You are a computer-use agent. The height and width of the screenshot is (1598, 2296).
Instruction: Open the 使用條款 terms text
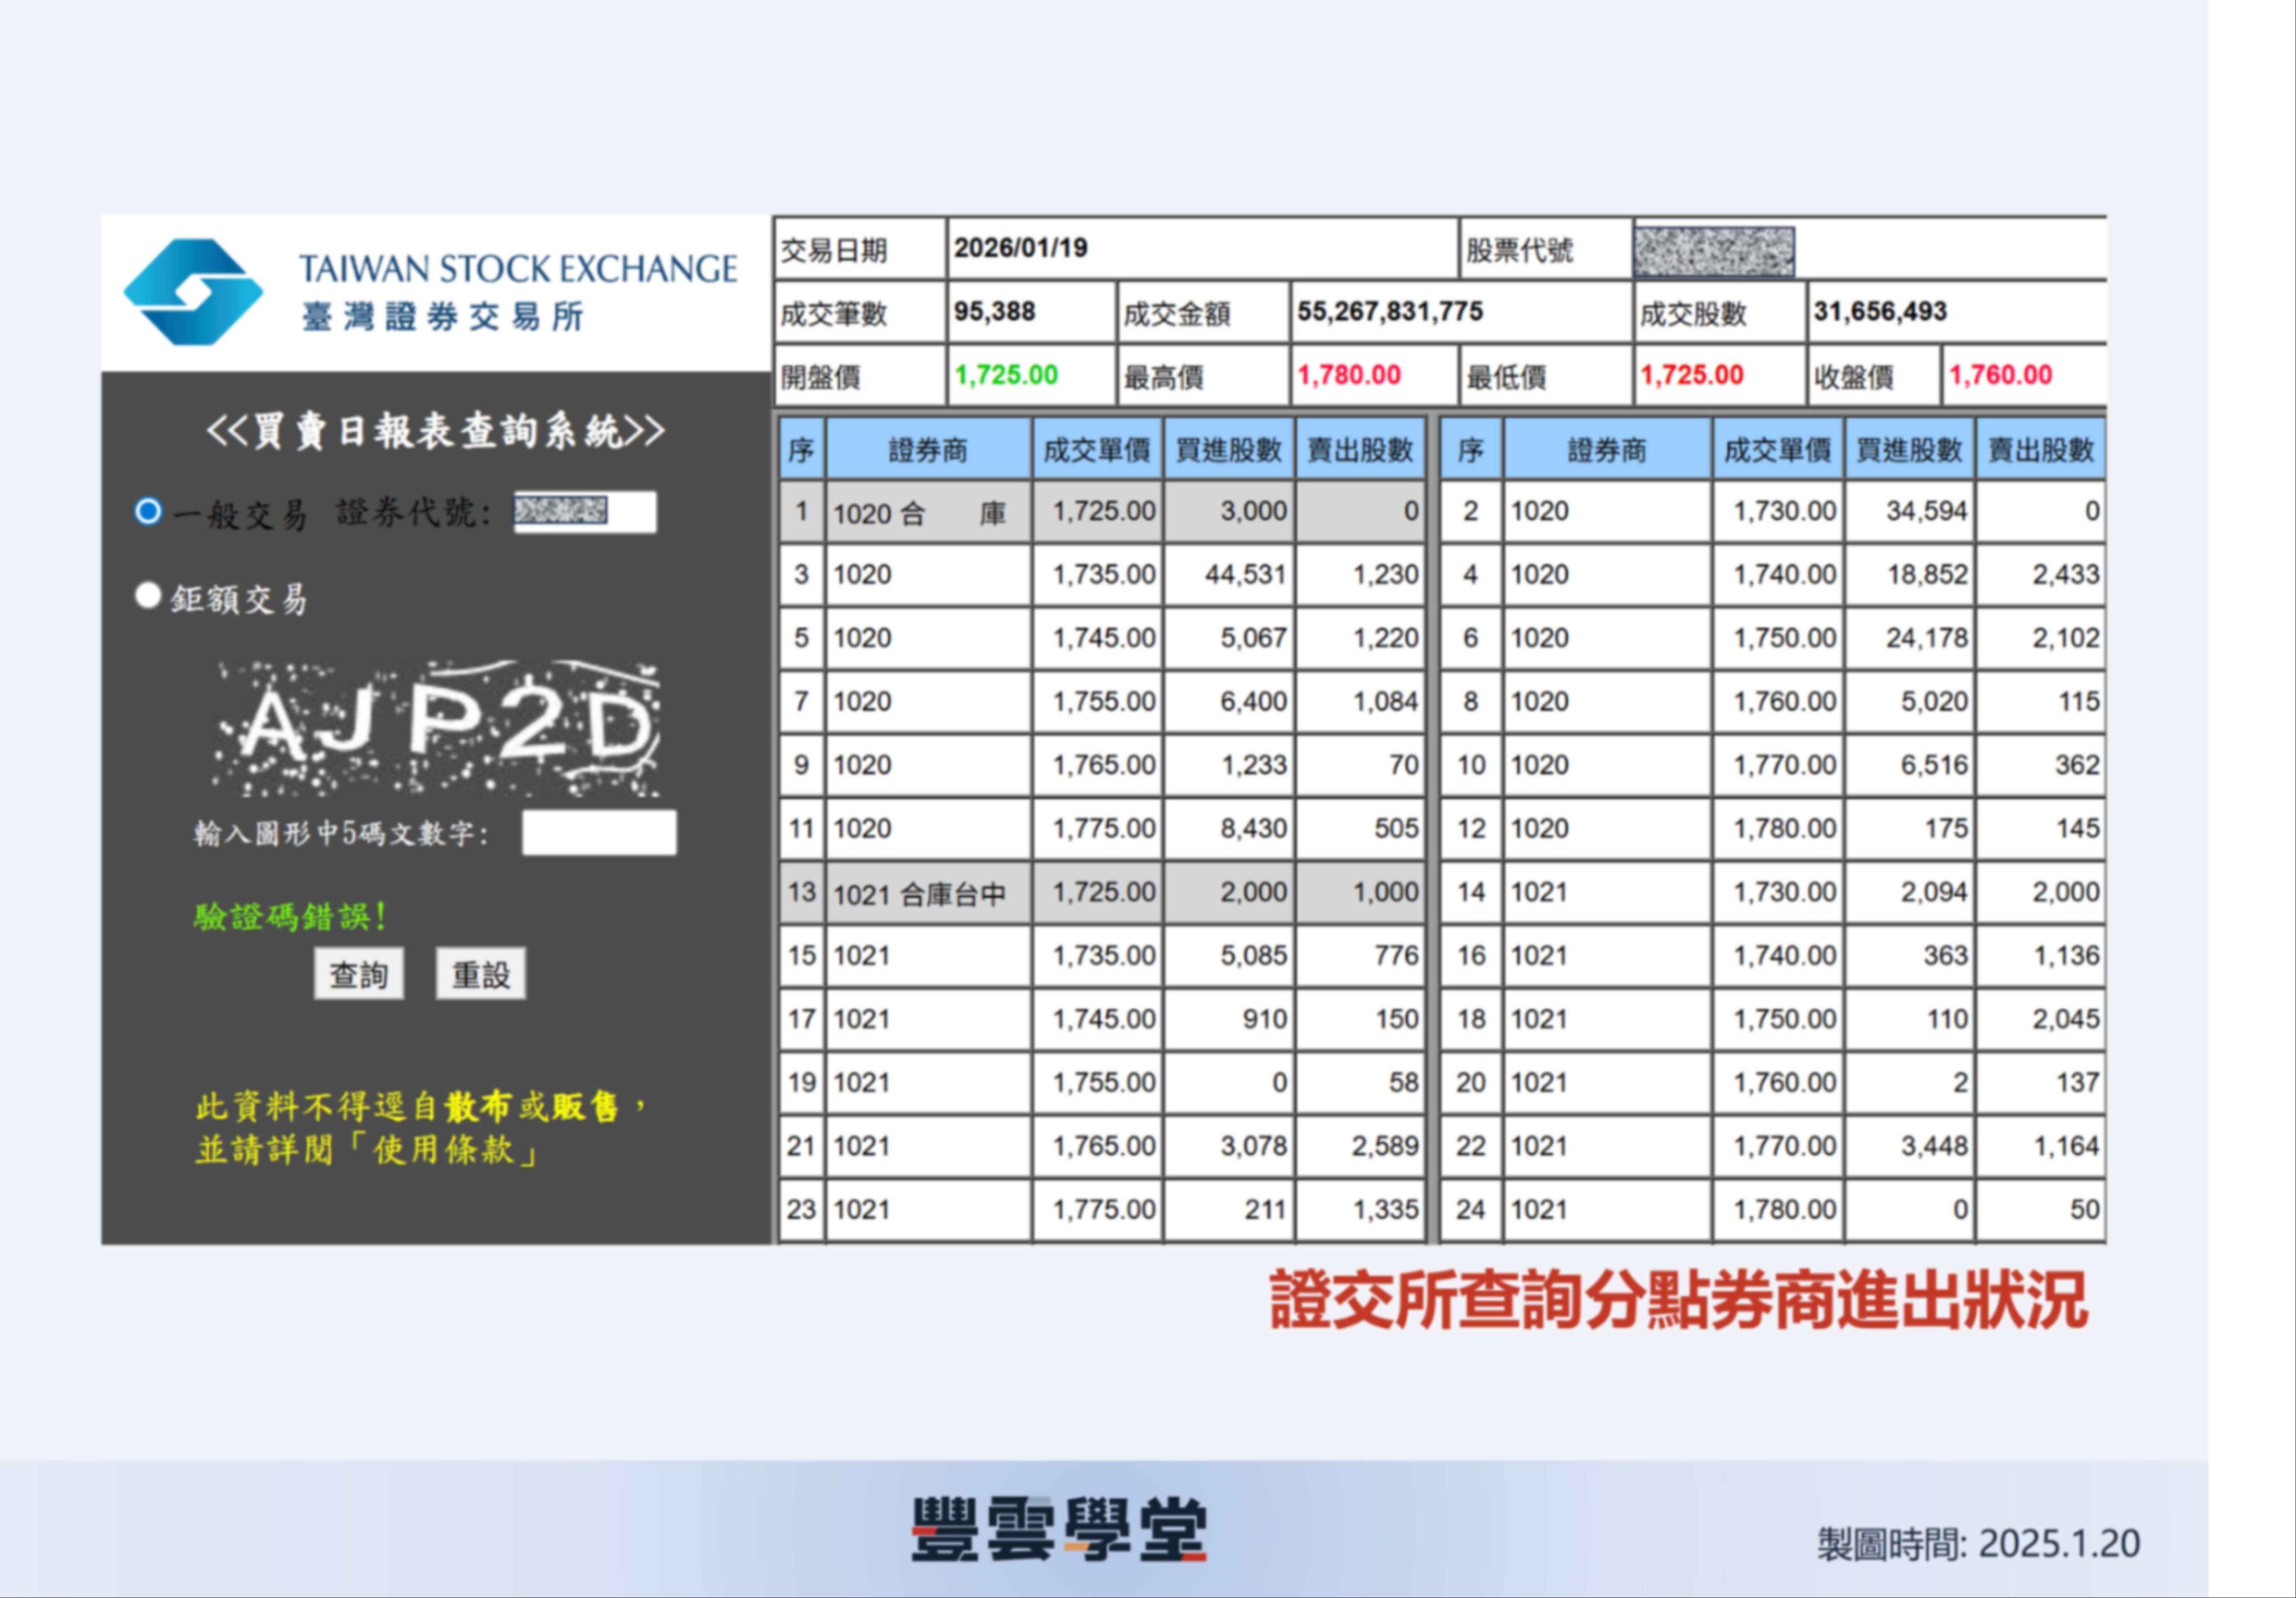tap(444, 1150)
